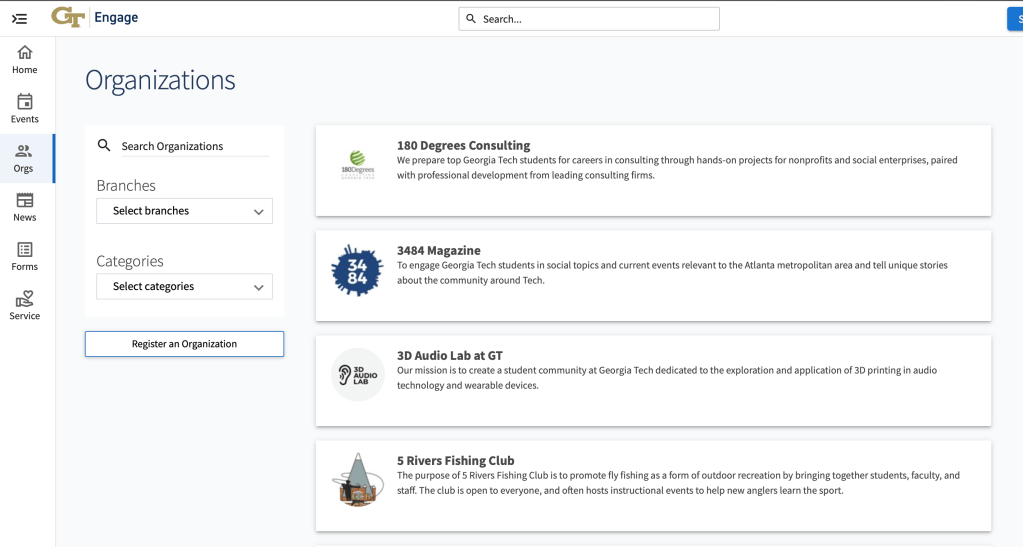Click the Home label in sidebar
Viewport: 1023px width, 547px height.
25,70
